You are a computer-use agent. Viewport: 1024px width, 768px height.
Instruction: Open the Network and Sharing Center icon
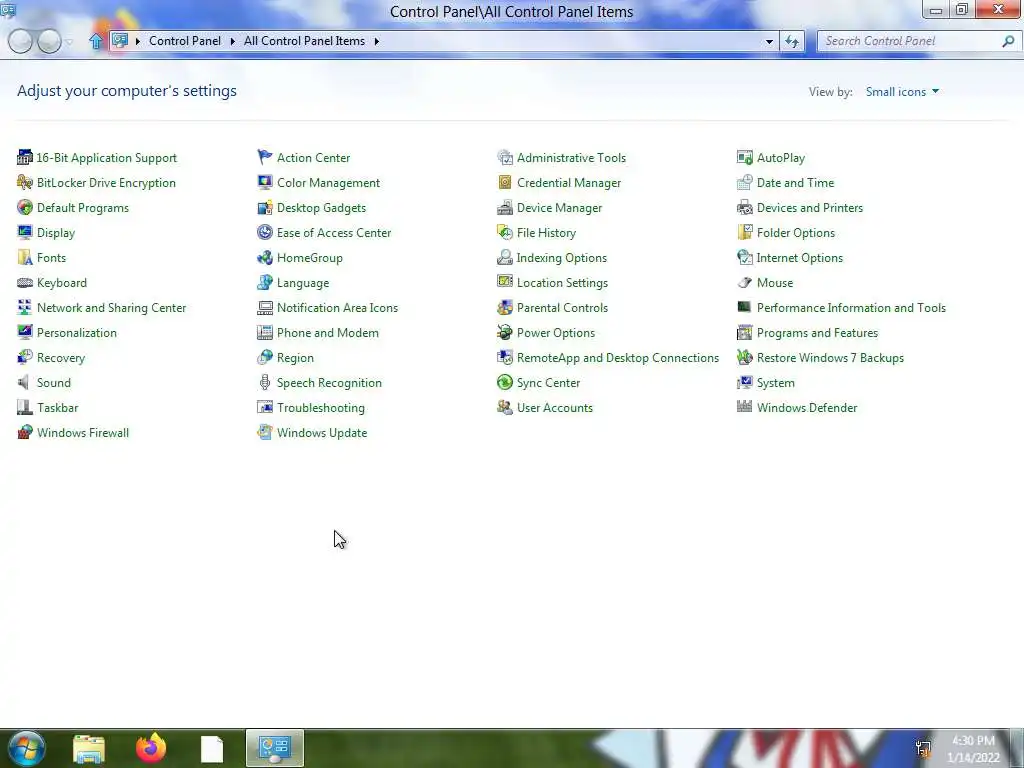25,308
